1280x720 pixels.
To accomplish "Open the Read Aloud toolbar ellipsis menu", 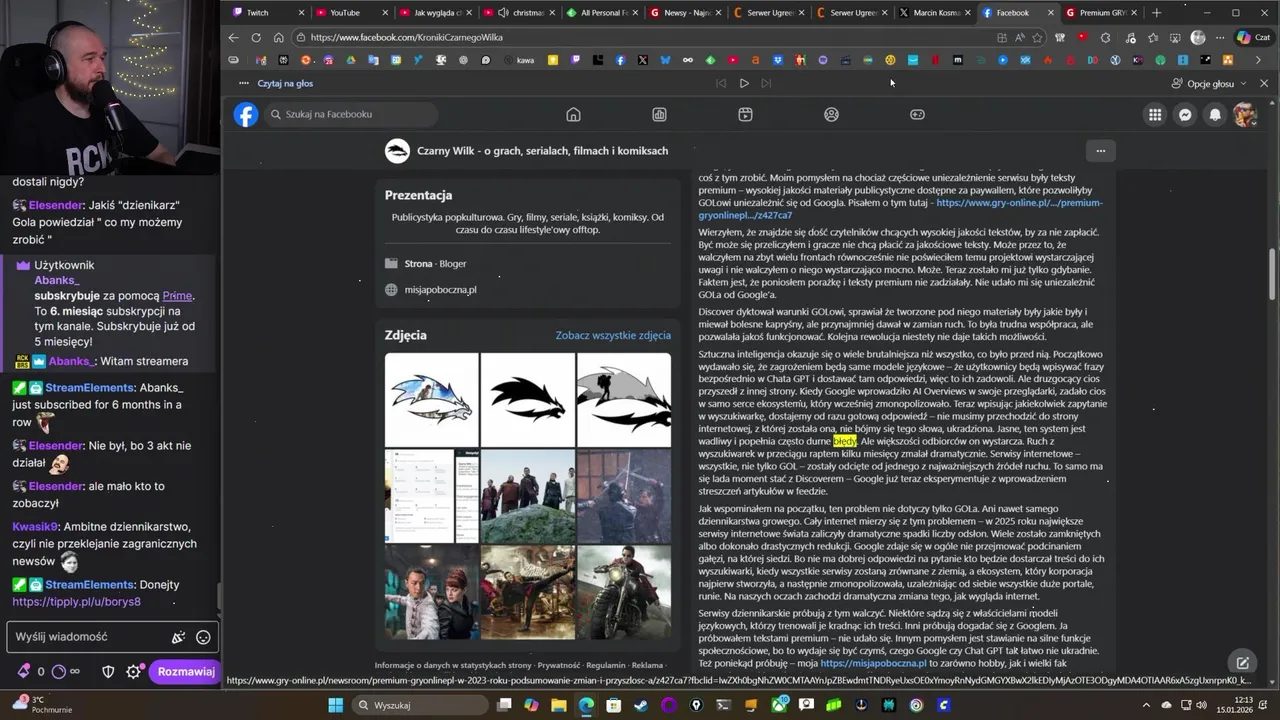I will click(x=243, y=83).
